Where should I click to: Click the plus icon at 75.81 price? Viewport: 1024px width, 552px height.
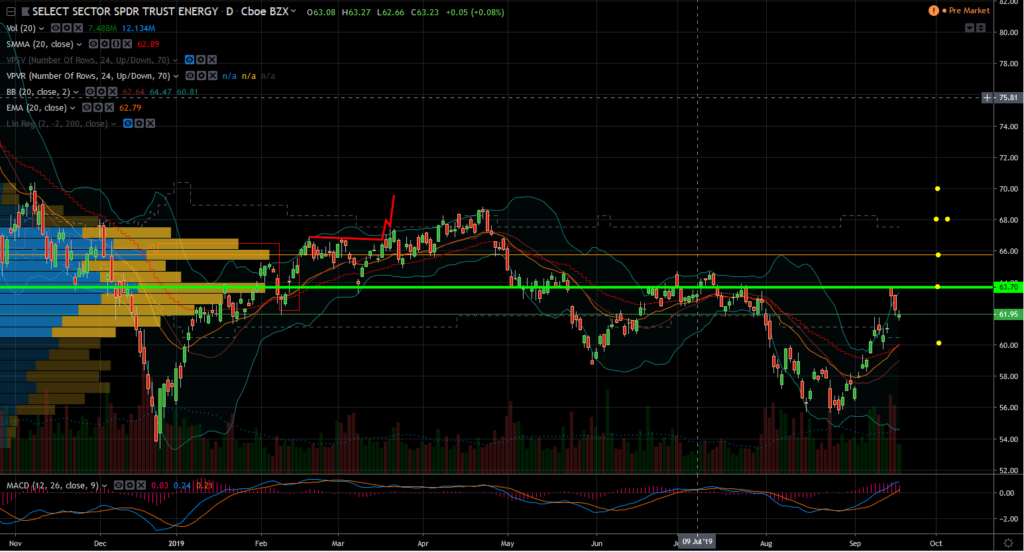pos(987,97)
